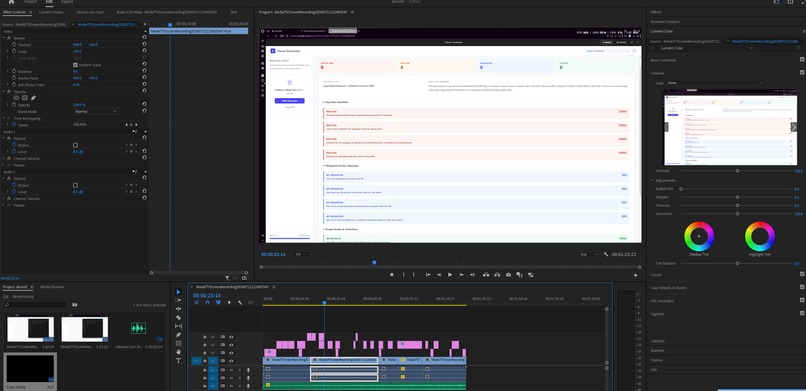Viewport: 806px width, 391px height.
Task: Switch to Lumetri Scopes tab
Action: (51, 12)
